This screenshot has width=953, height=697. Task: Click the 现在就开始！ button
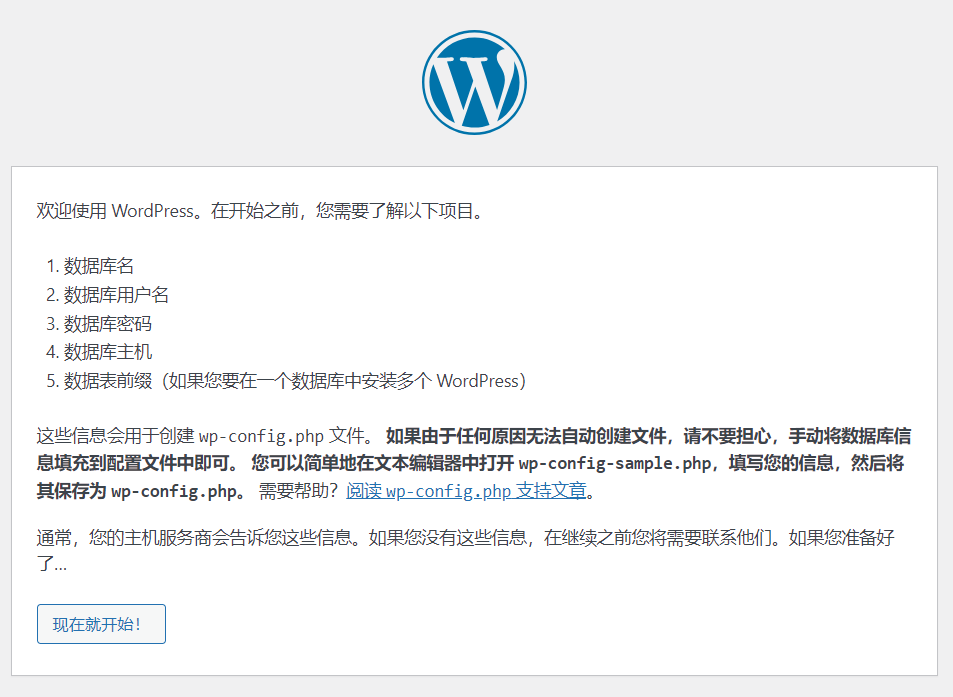pos(101,623)
